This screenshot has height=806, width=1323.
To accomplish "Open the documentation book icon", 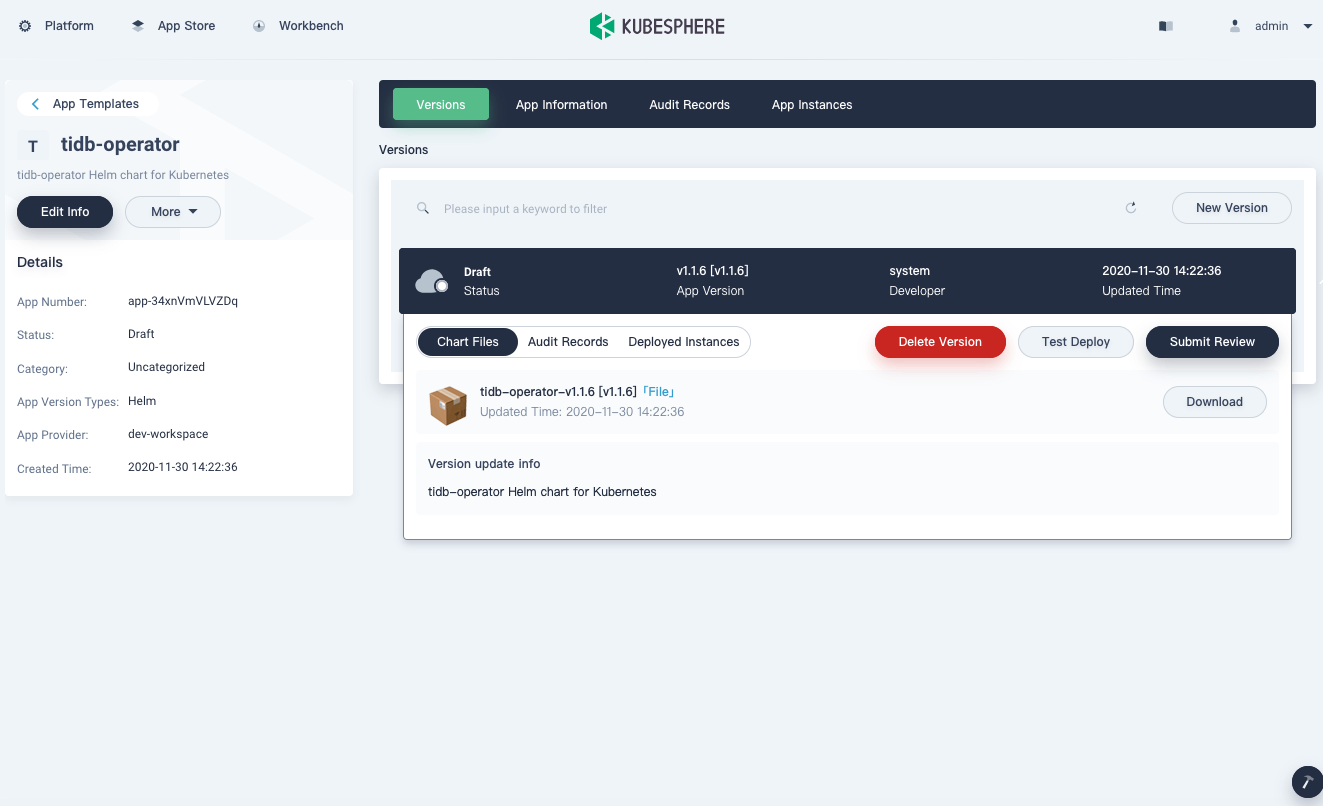I will pos(1165,26).
